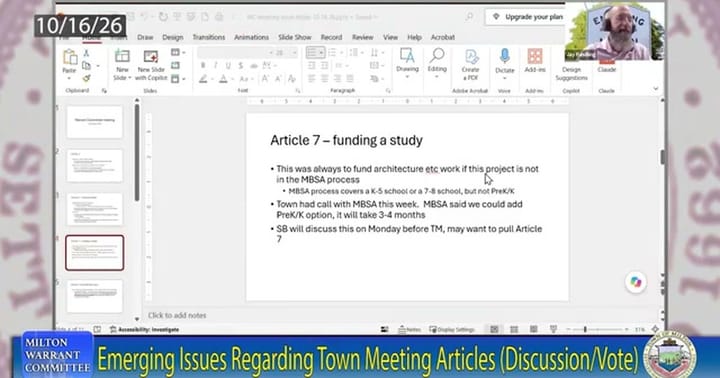Open Display Settings in status bar
This screenshot has height=378, width=720.
click(x=452, y=329)
